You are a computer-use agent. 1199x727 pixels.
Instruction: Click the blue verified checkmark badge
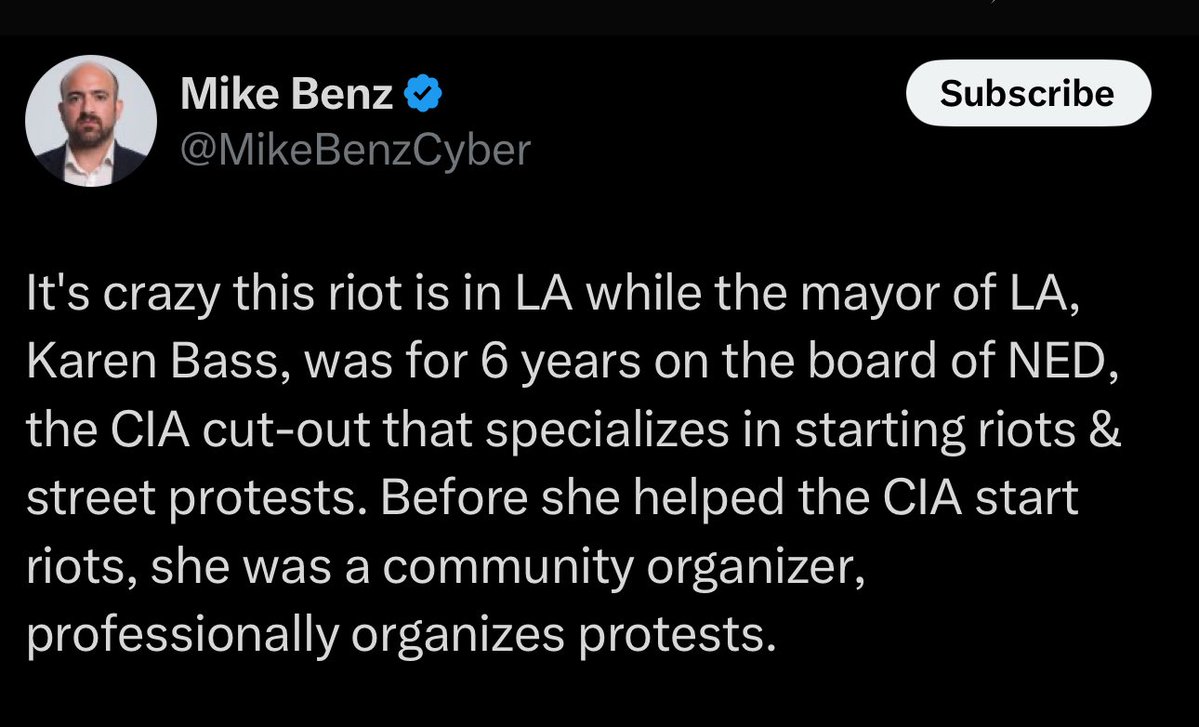423,96
